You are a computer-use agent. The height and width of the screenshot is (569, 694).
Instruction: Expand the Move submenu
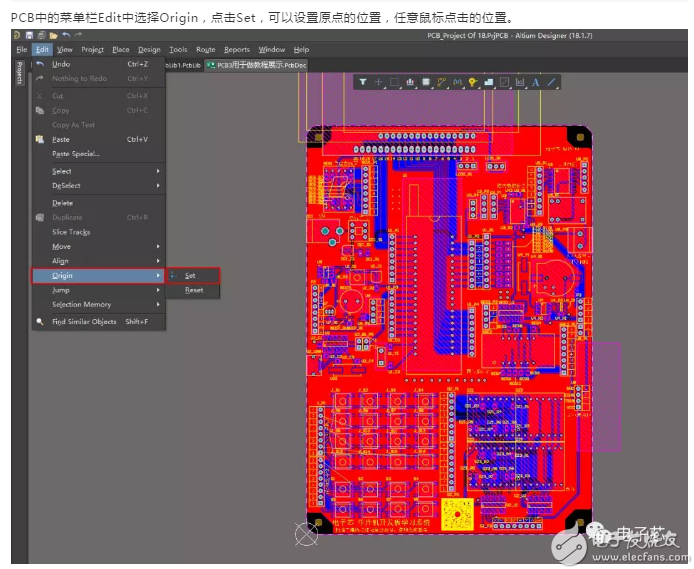click(x=99, y=246)
